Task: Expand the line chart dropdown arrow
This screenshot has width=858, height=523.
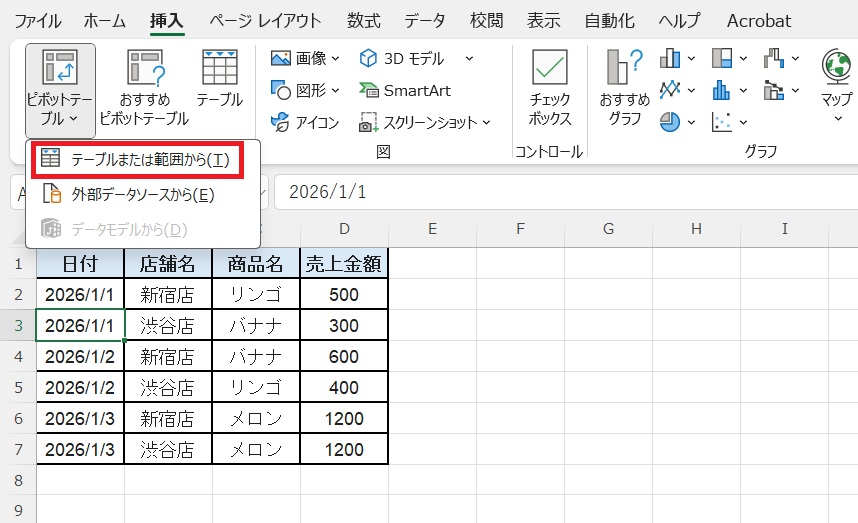Action: coord(691,90)
